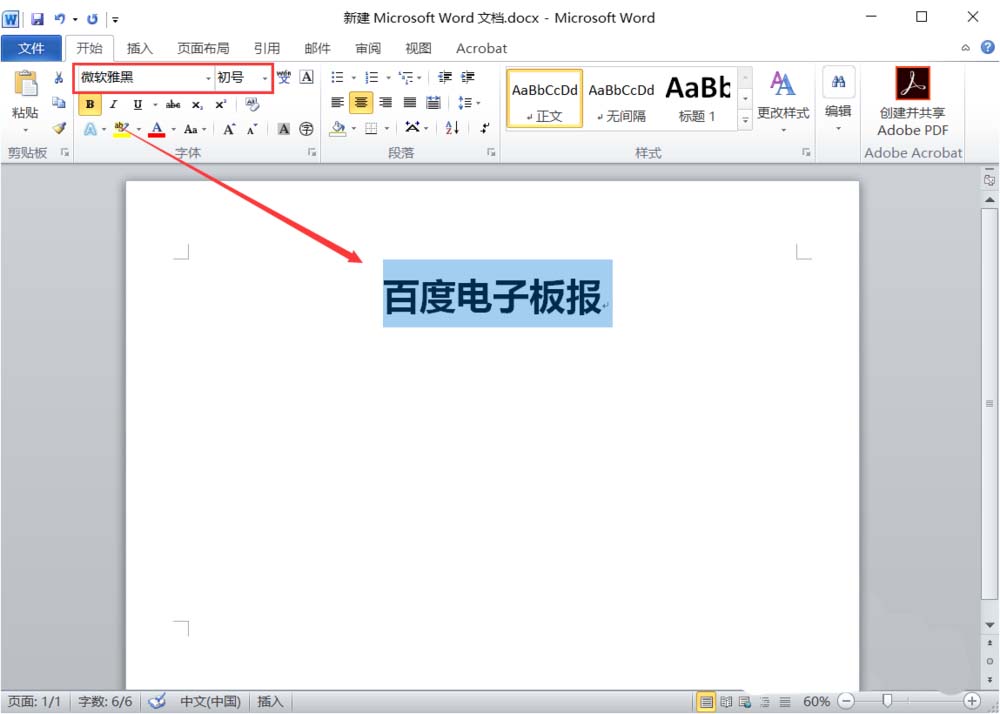The width and height of the screenshot is (1000, 714).
Task: Switch to the Acrobat tab
Action: (x=482, y=48)
